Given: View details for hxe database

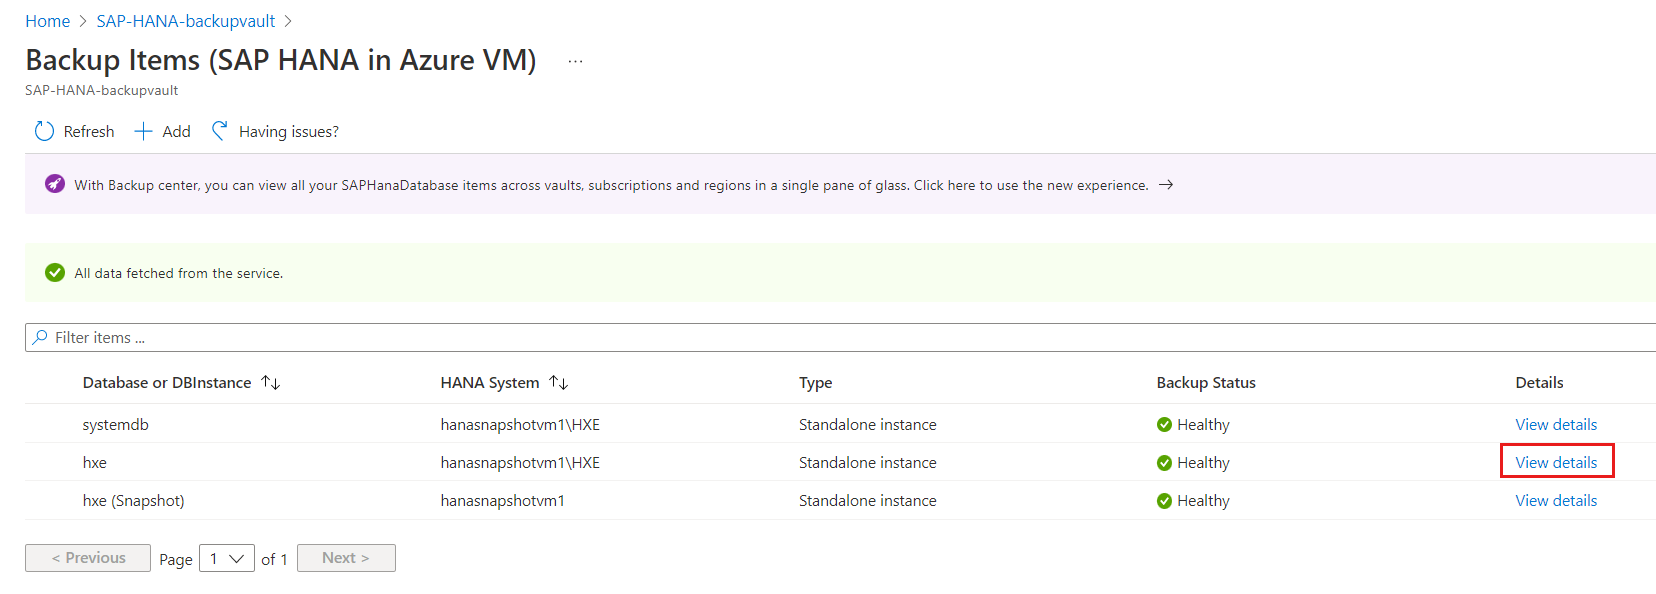Looking at the screenshot, I should pyautogui.click(x=1556, y=463).
